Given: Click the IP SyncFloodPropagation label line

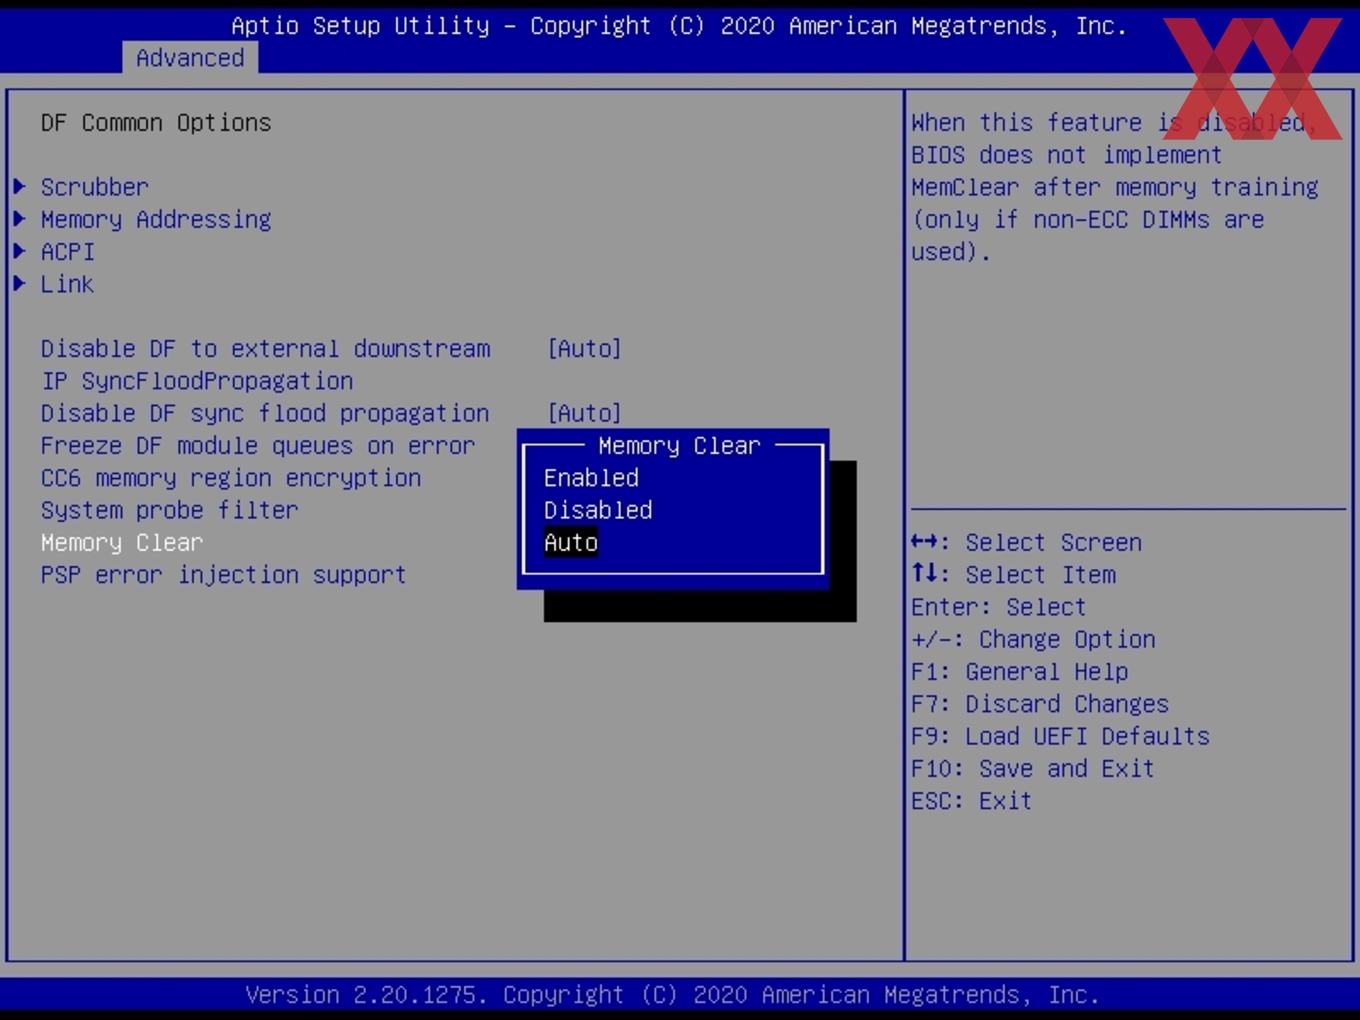Looking at the screenshot, I should tap(197, 381).
